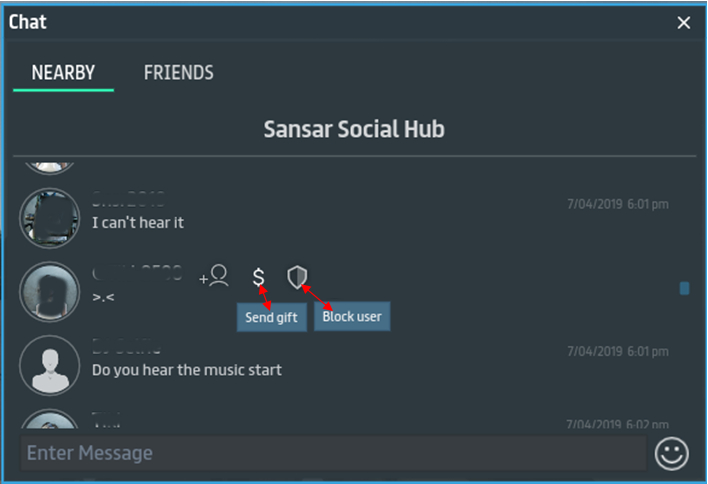The image size is (708, 484).
Task: Click the "Send gift" tooltip label
Action: (272, 317)
